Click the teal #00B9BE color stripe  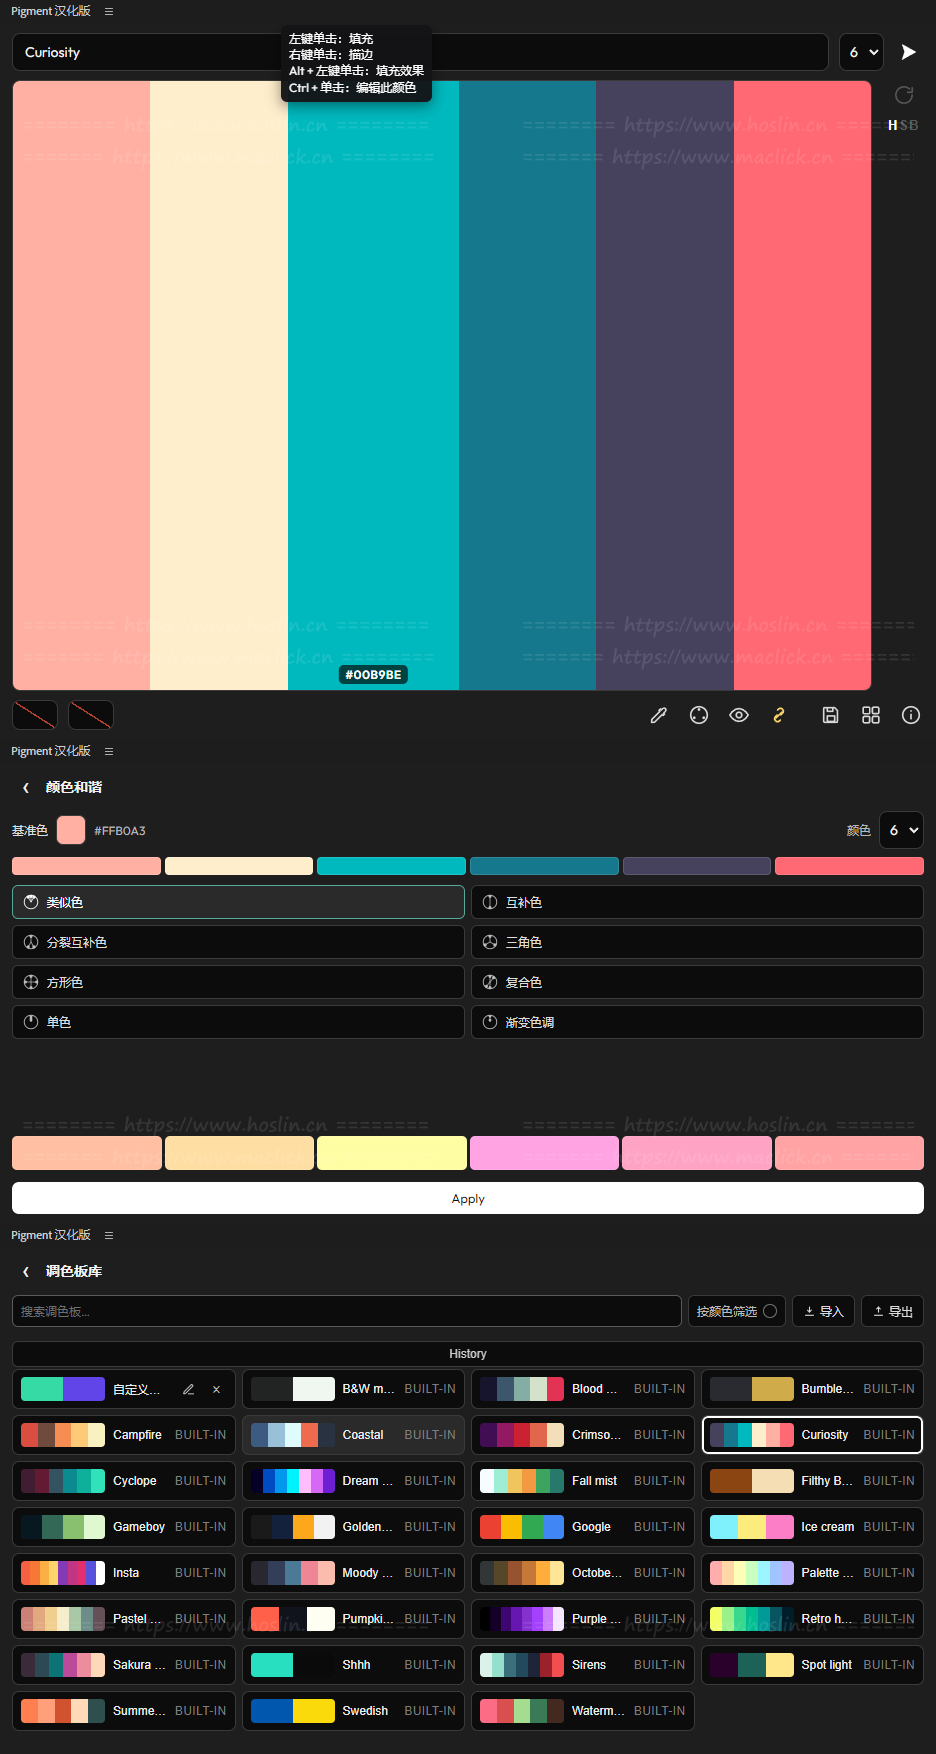pyautogui.click(x=373, y=385)
